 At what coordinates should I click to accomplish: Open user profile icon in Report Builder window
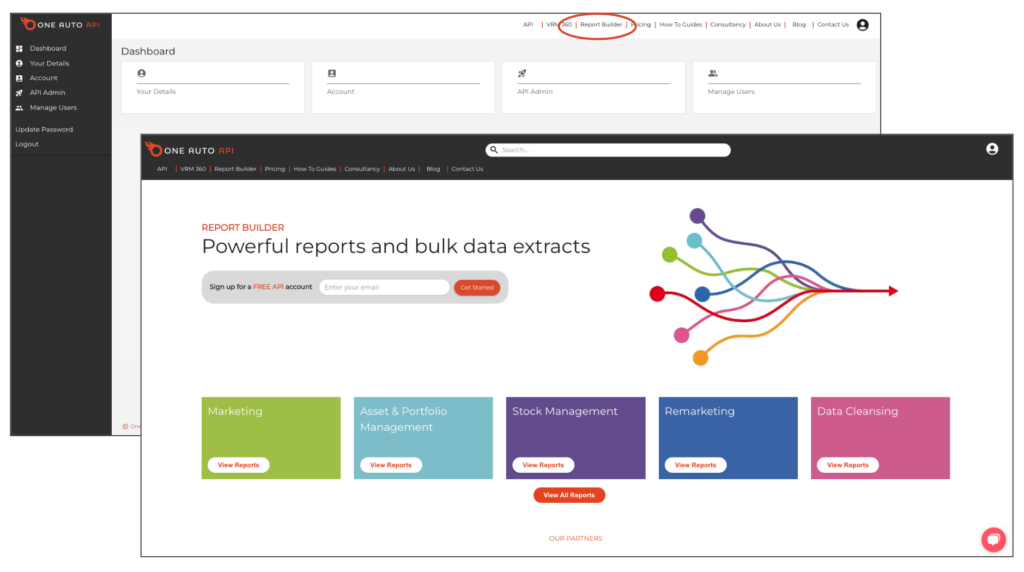tap(991, 149)
